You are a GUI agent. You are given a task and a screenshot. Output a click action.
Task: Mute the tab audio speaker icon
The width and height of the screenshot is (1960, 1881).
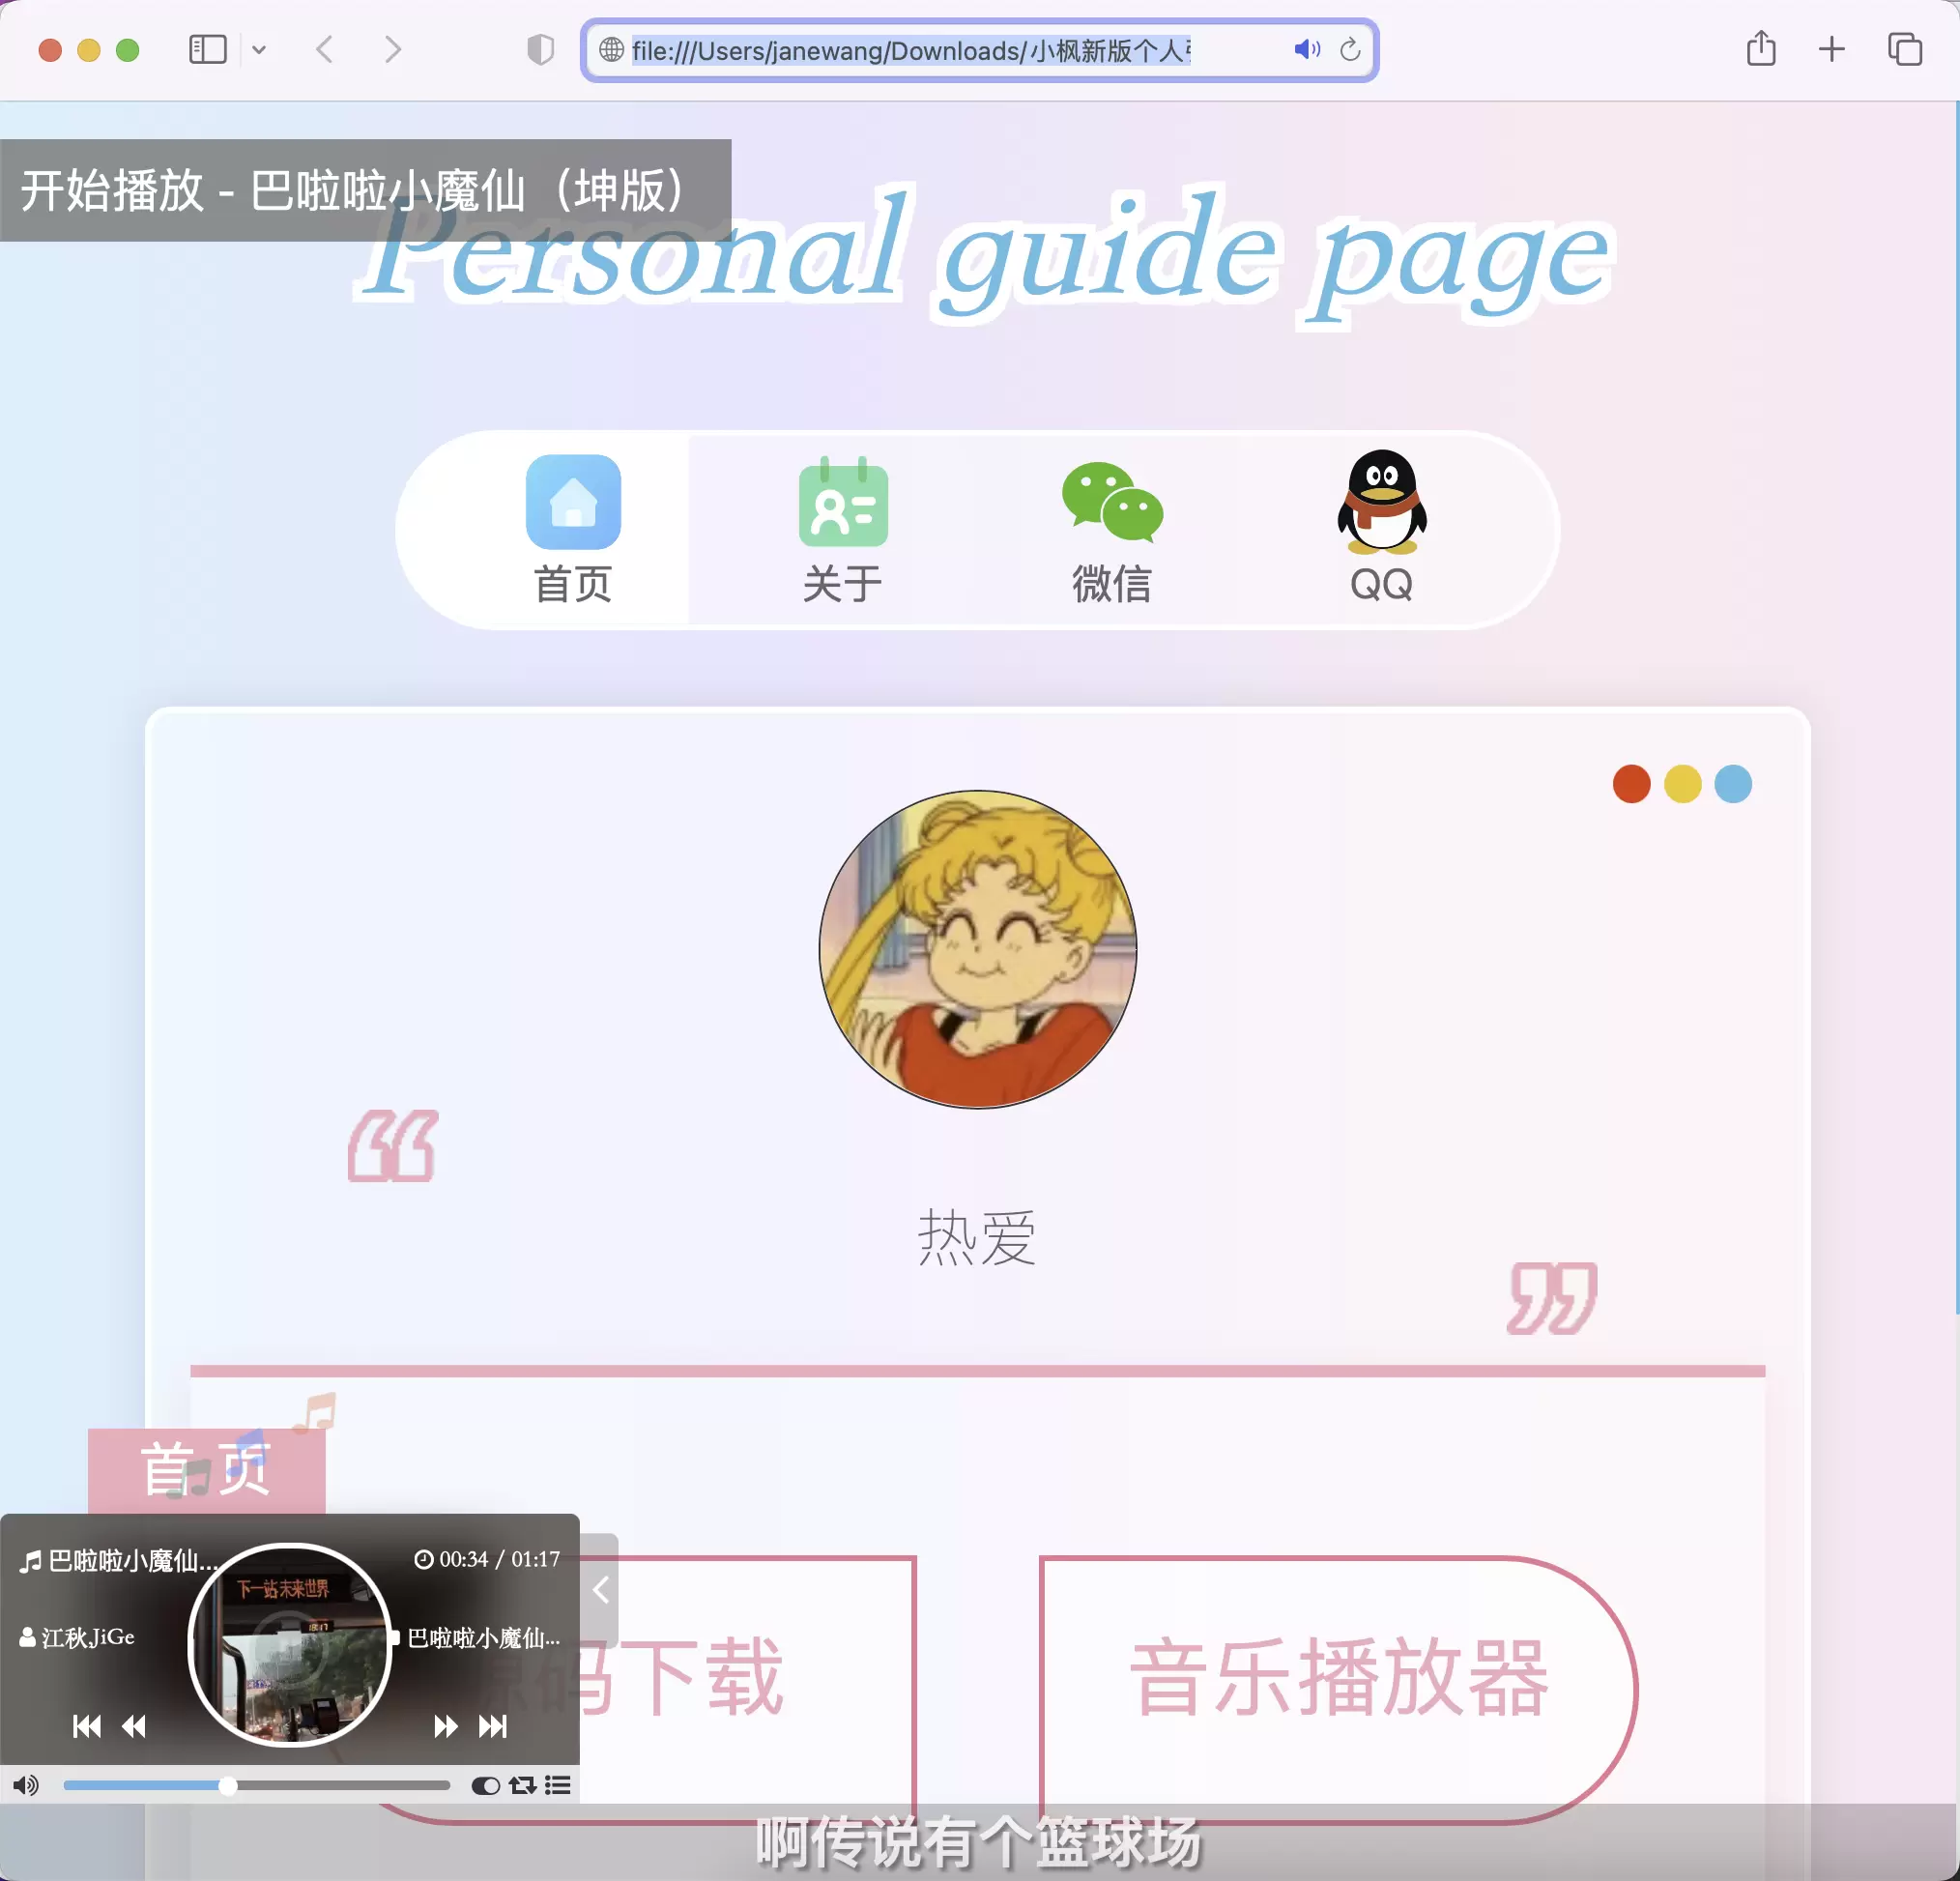[x=1307, y=49]
